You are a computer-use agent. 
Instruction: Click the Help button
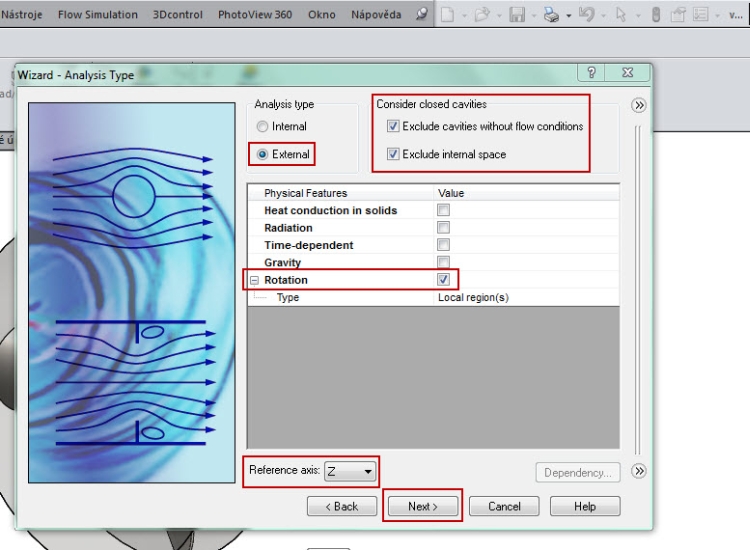coord(585,506)
